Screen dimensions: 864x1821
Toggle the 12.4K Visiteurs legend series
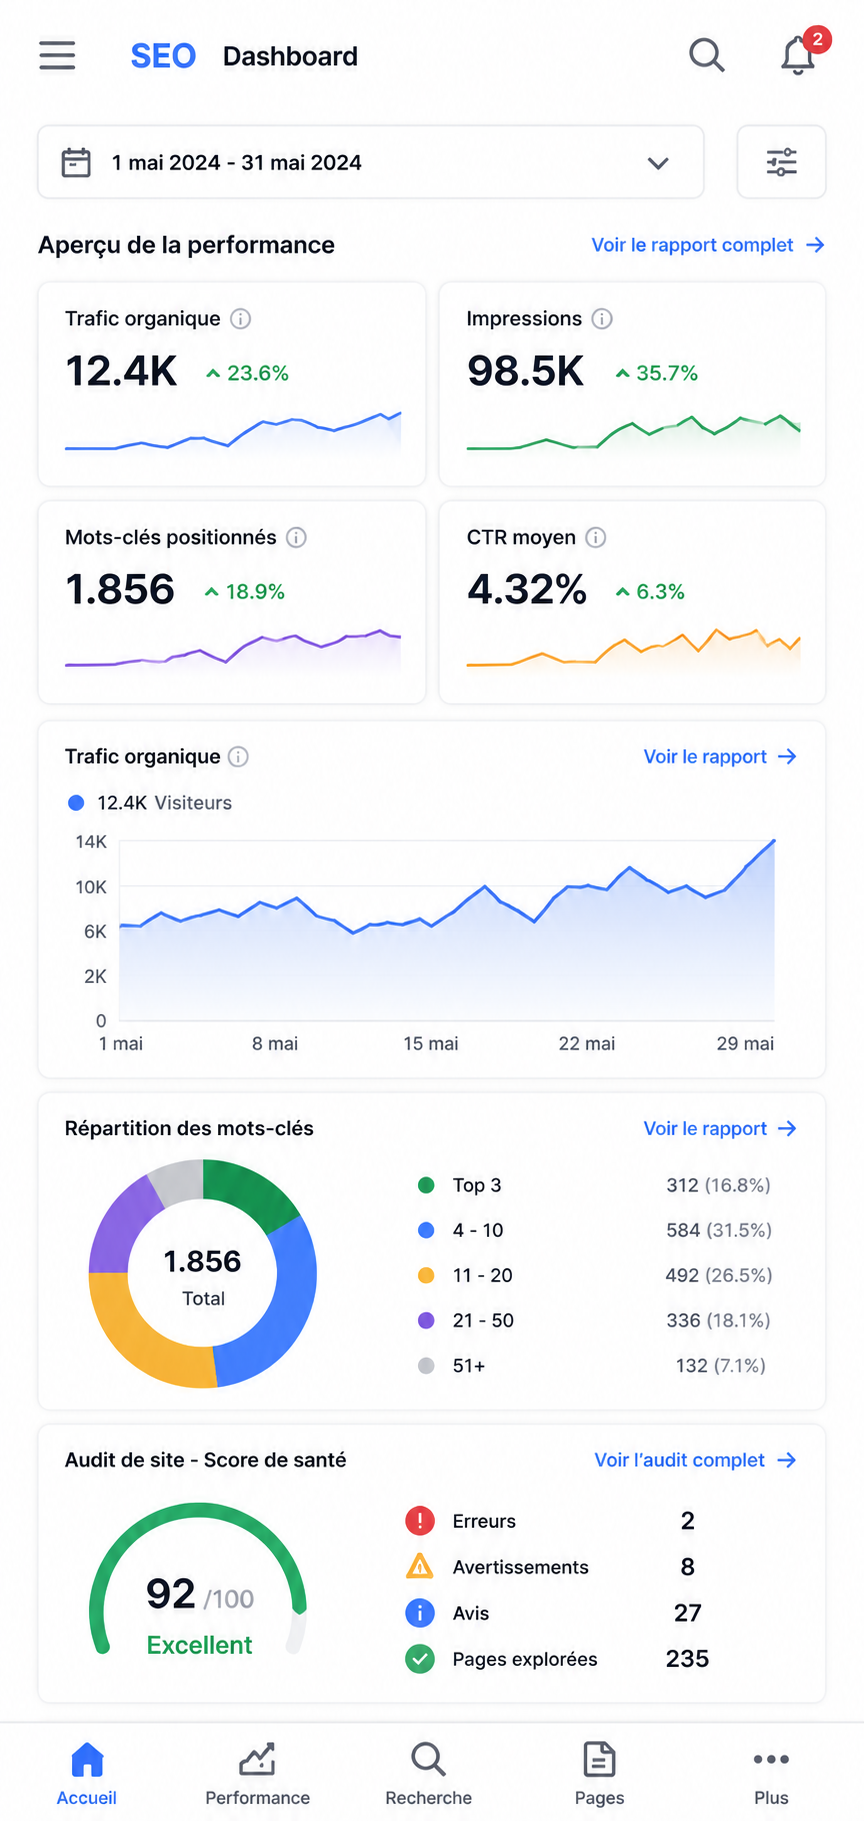pyautogui.click(x=149, y=802)
